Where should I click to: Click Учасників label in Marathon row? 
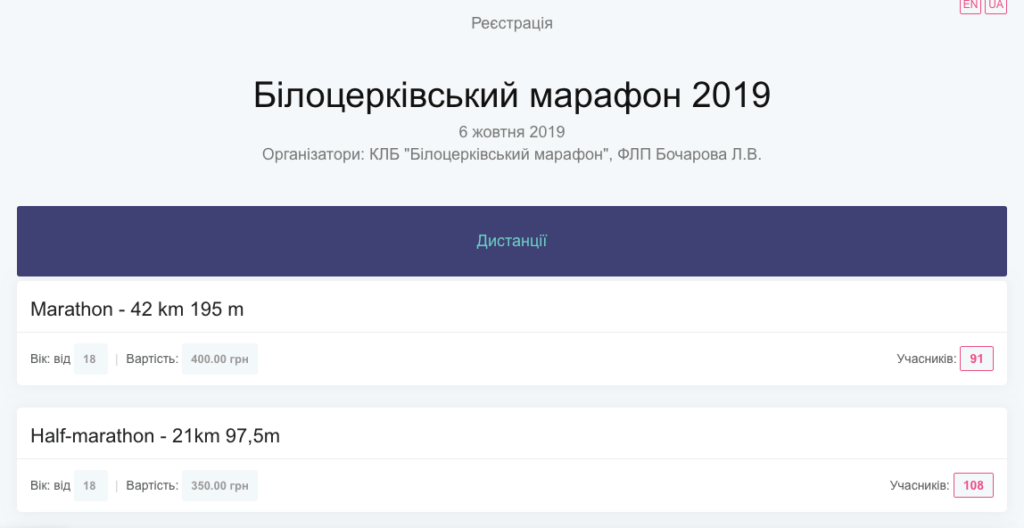pos(926,358)
